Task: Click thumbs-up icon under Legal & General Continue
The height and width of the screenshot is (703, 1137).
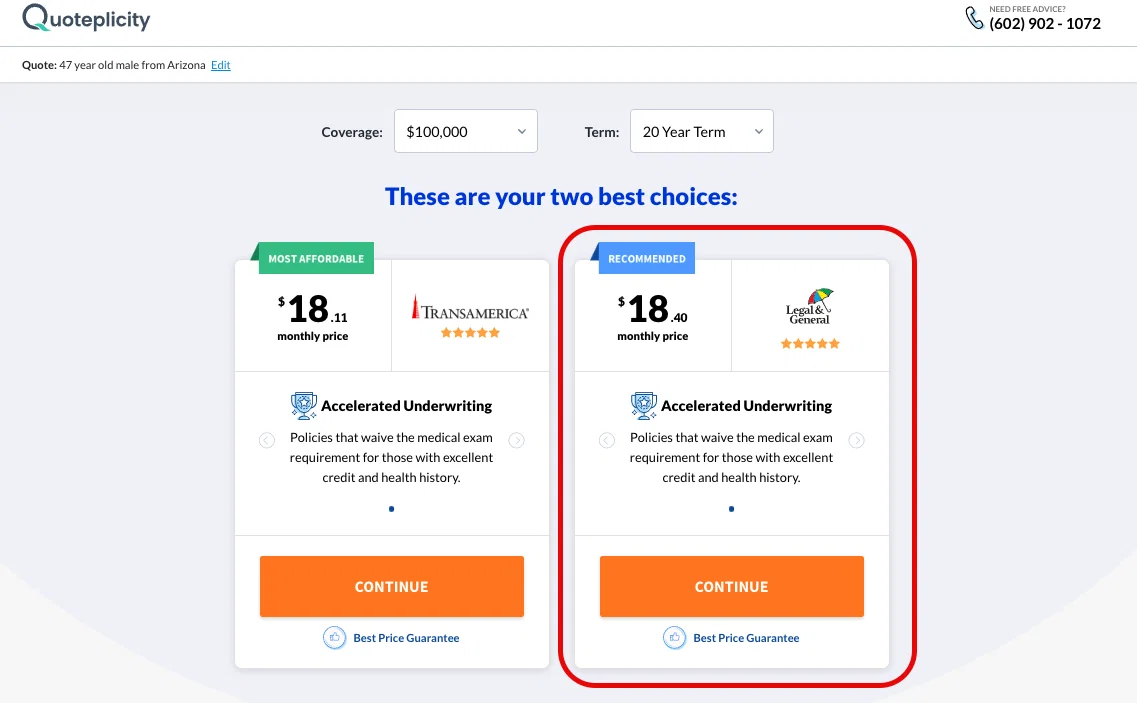Action: pos(674,638)
